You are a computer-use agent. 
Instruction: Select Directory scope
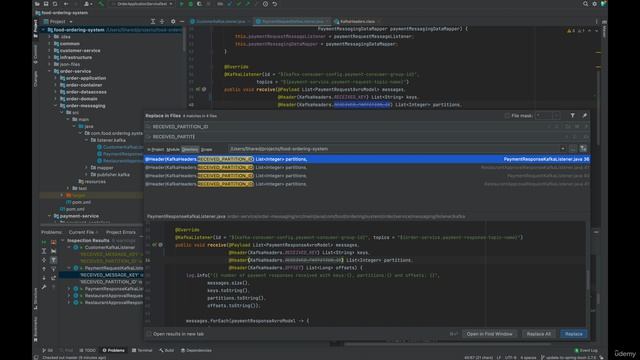click(x=190, y=149)
